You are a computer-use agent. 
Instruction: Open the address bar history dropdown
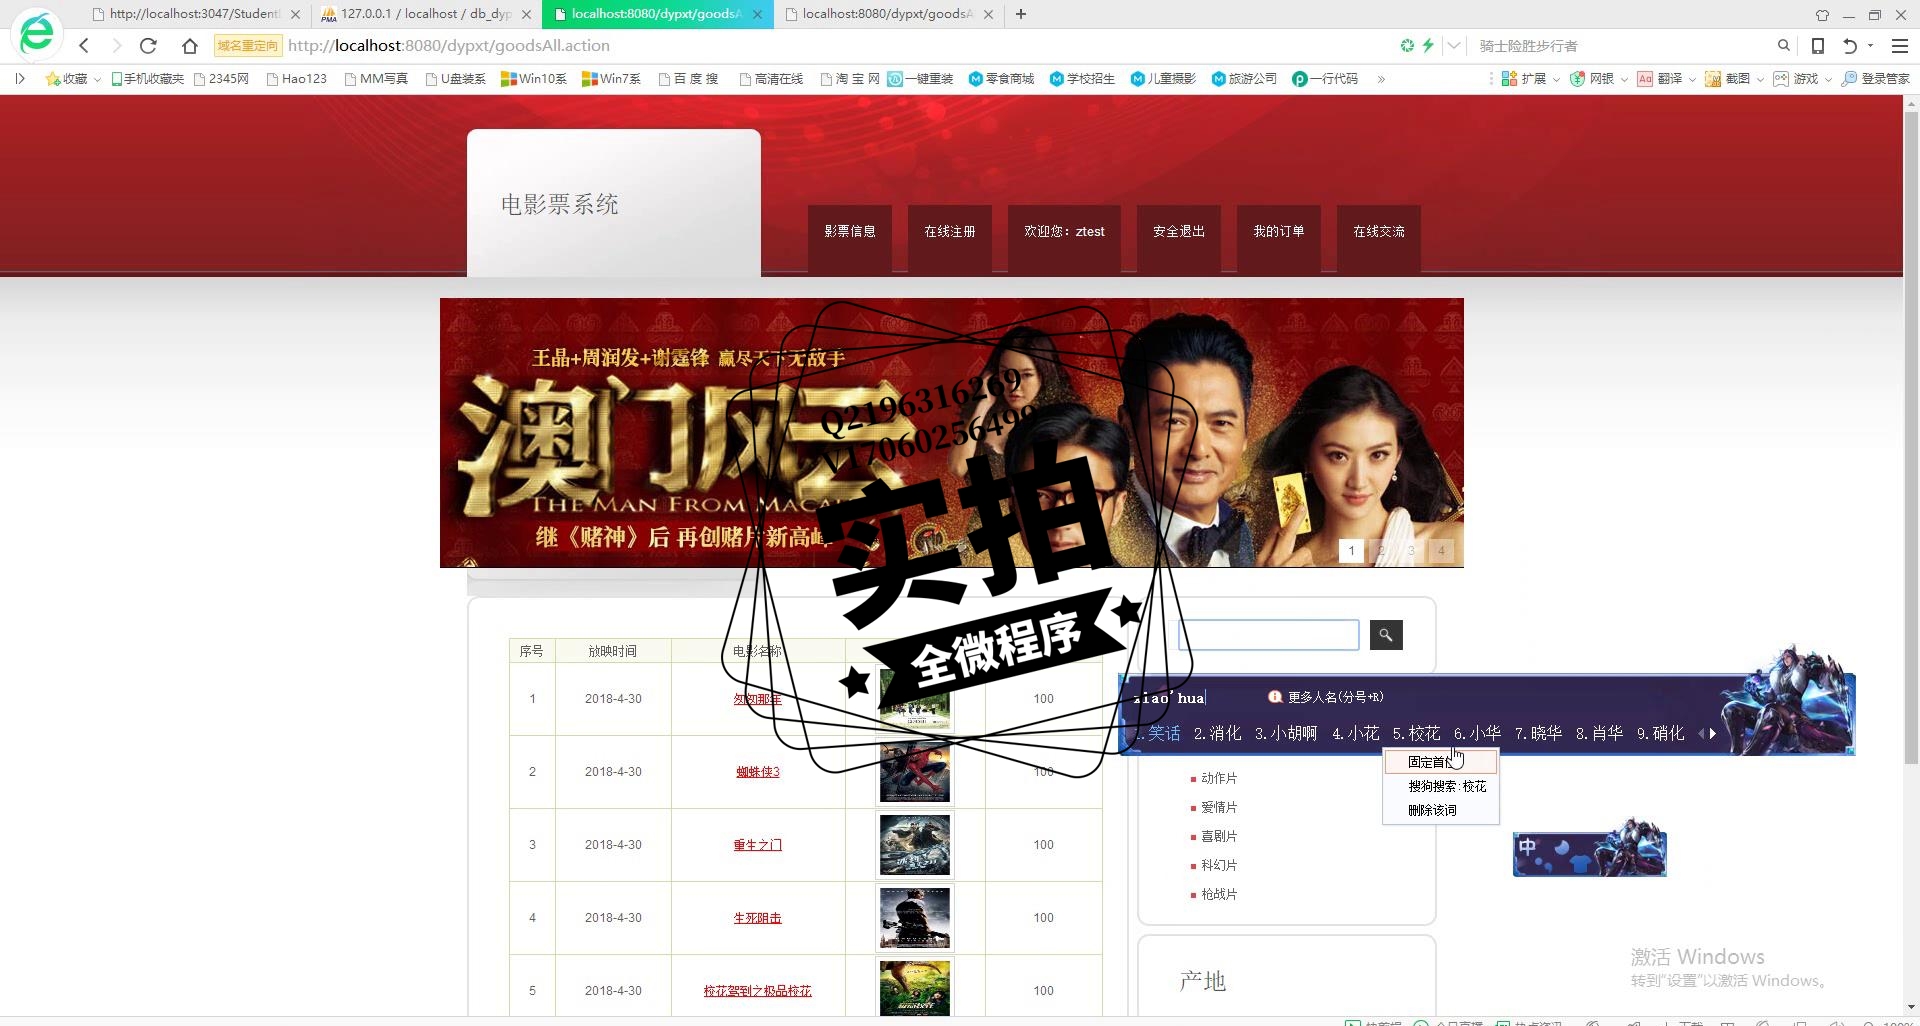[1454, 46]
